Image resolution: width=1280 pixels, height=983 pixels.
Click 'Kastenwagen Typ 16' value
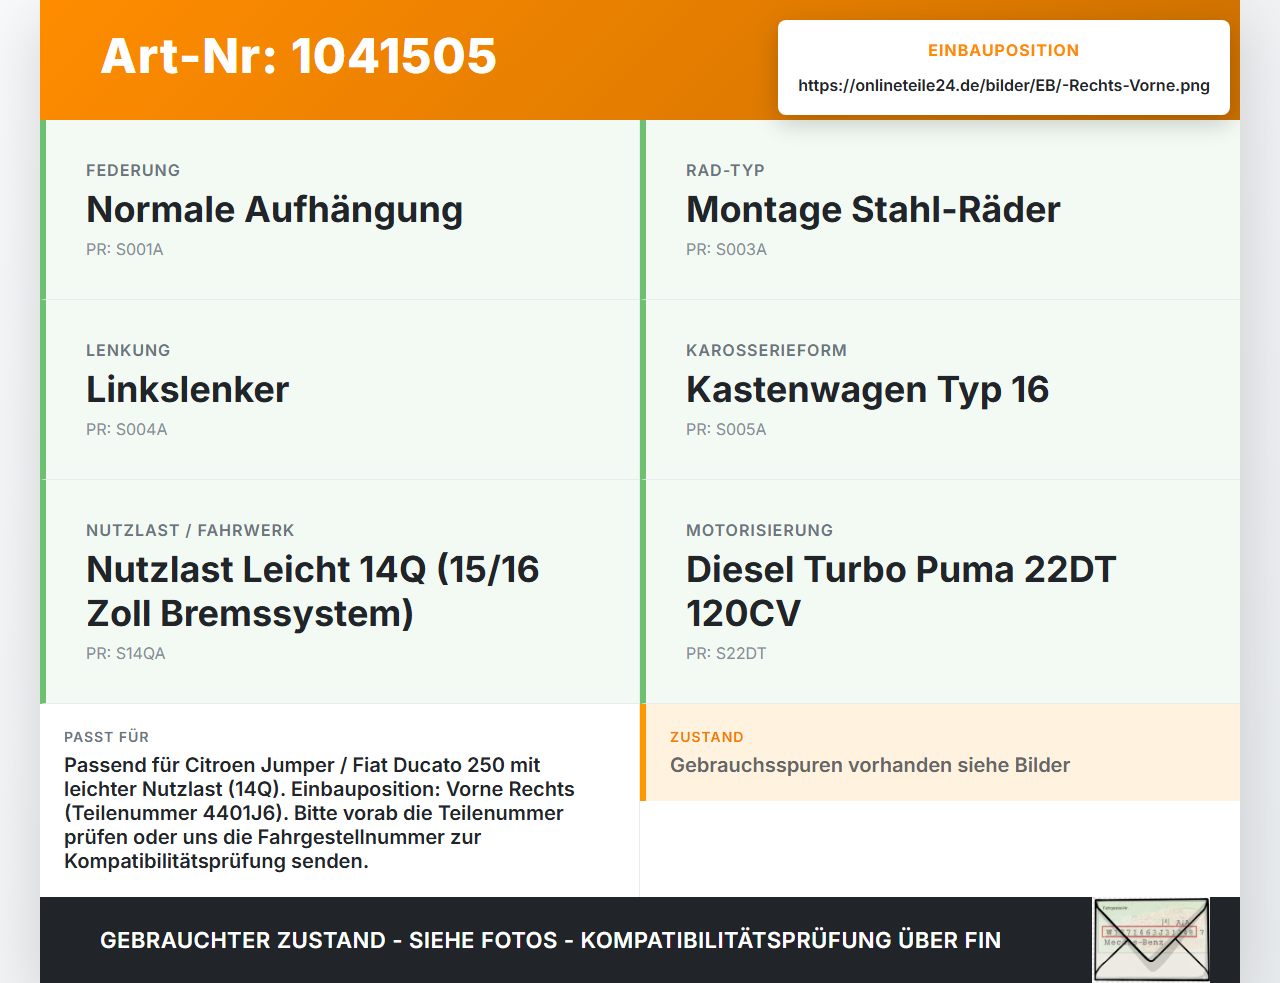click(x=868, y=390)
